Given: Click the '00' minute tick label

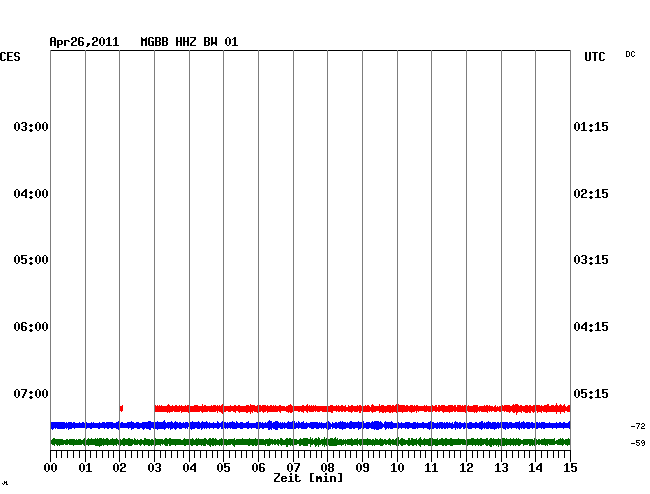Looking at the screenshot, I should (51, 467).
